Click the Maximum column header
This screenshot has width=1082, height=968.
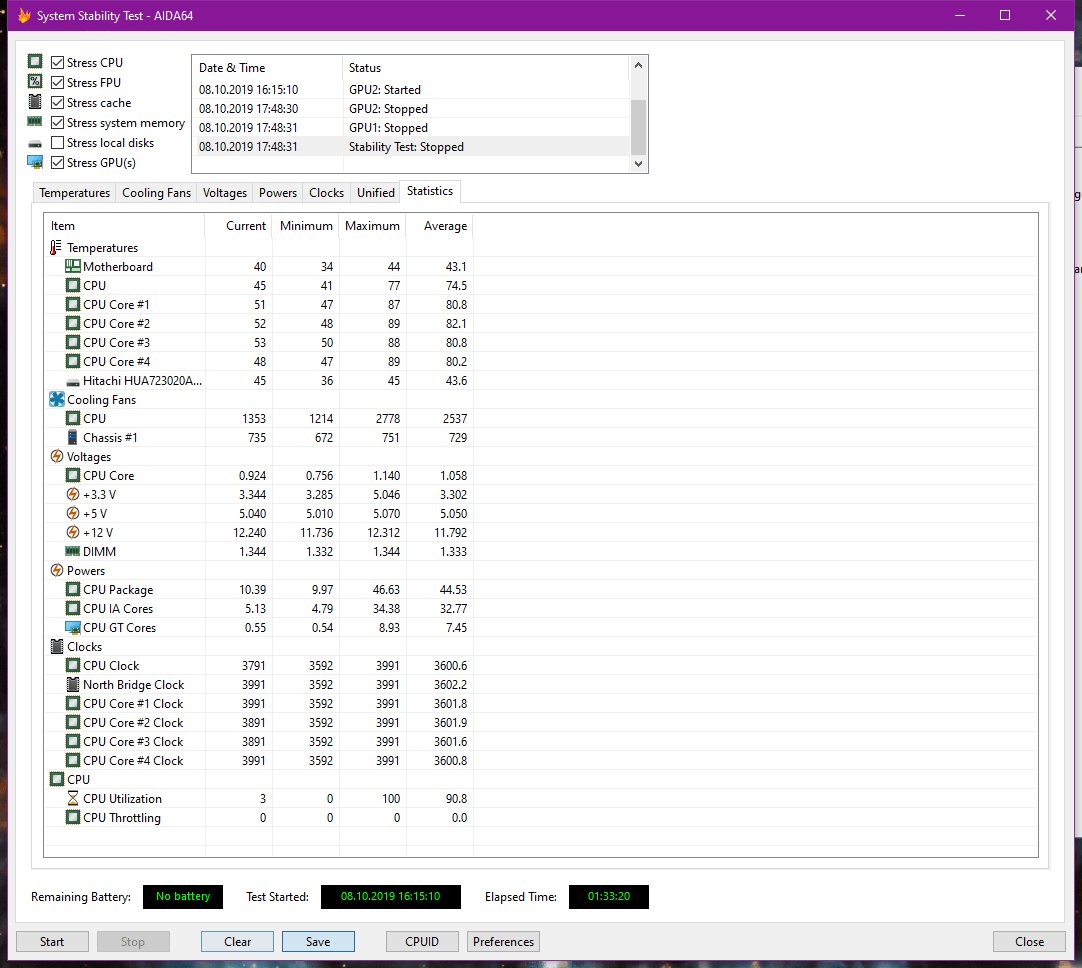[x=373, y=226]
